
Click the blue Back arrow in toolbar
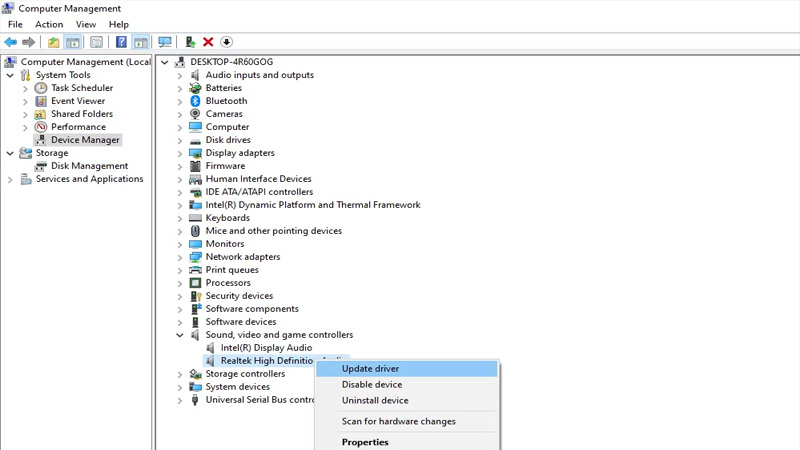pyautogui.click(x=10, y=42)
